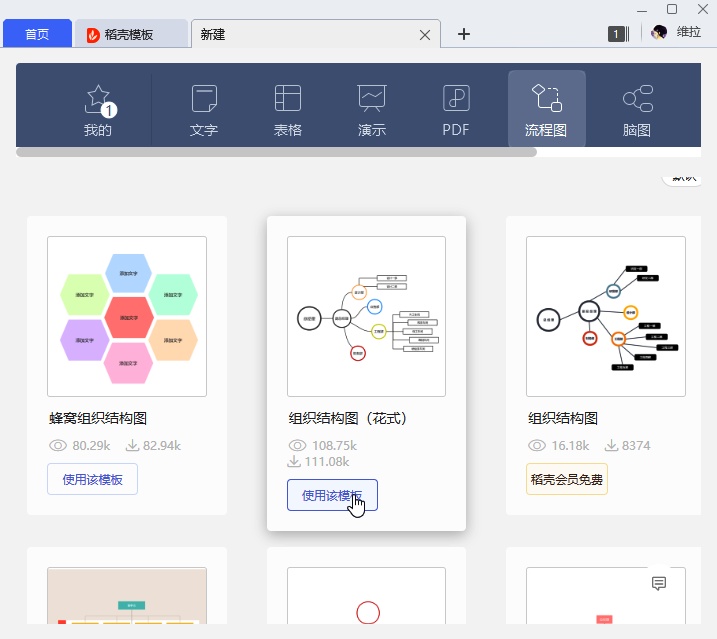
Task: Open the comment feedback icon
Action: click(659, 583)
